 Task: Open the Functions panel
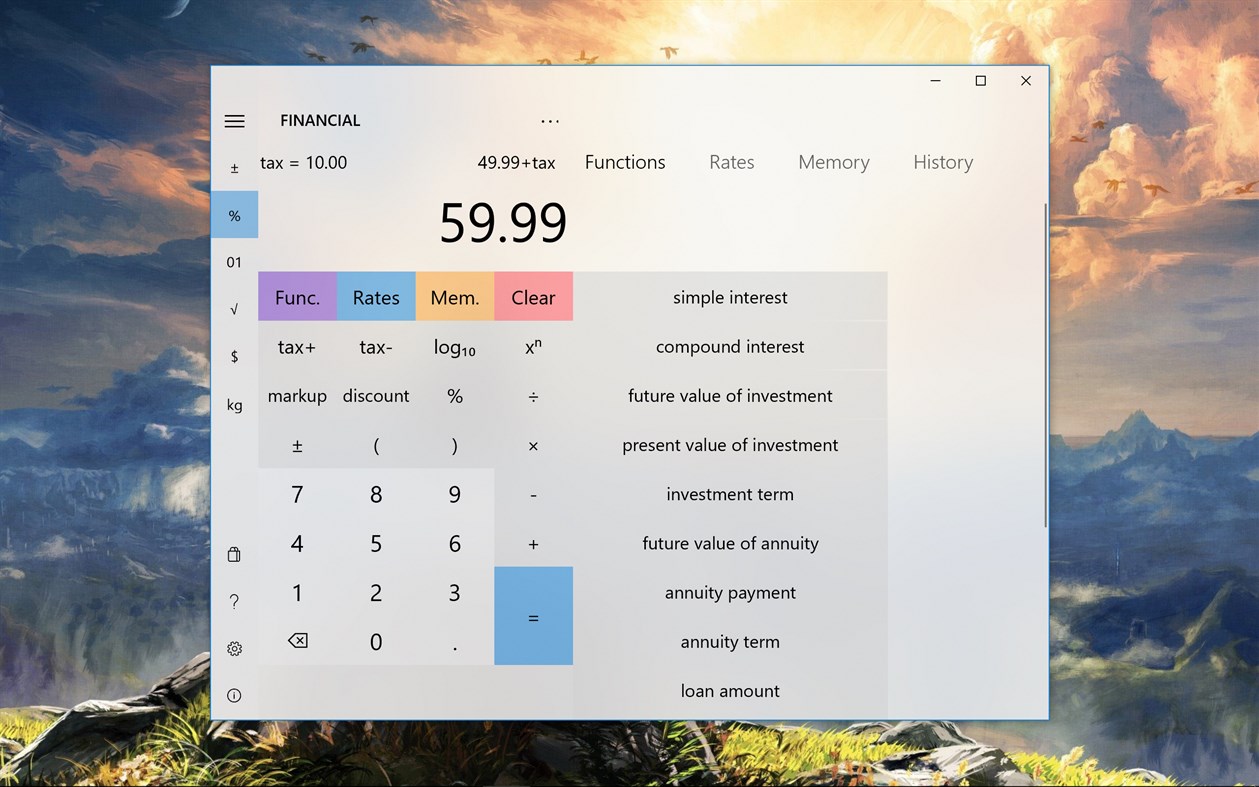(x=624, y=162)
